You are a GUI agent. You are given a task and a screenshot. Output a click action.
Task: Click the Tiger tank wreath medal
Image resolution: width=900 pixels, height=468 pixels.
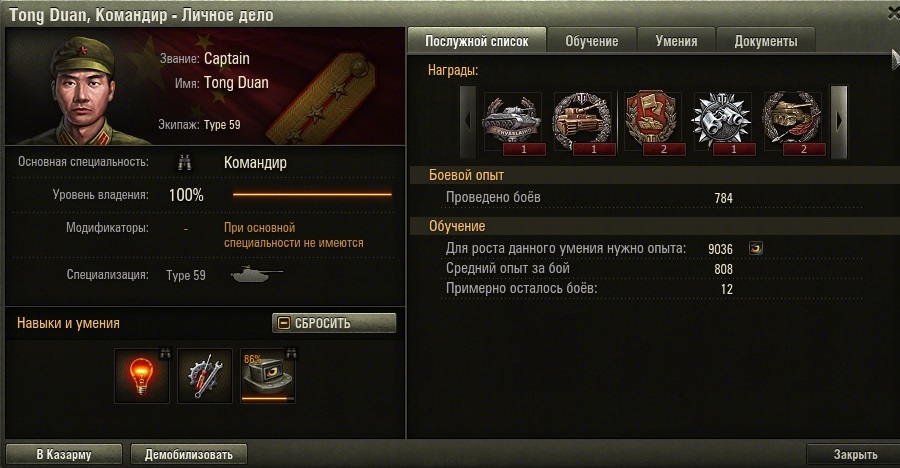click(x=583, y=123)
